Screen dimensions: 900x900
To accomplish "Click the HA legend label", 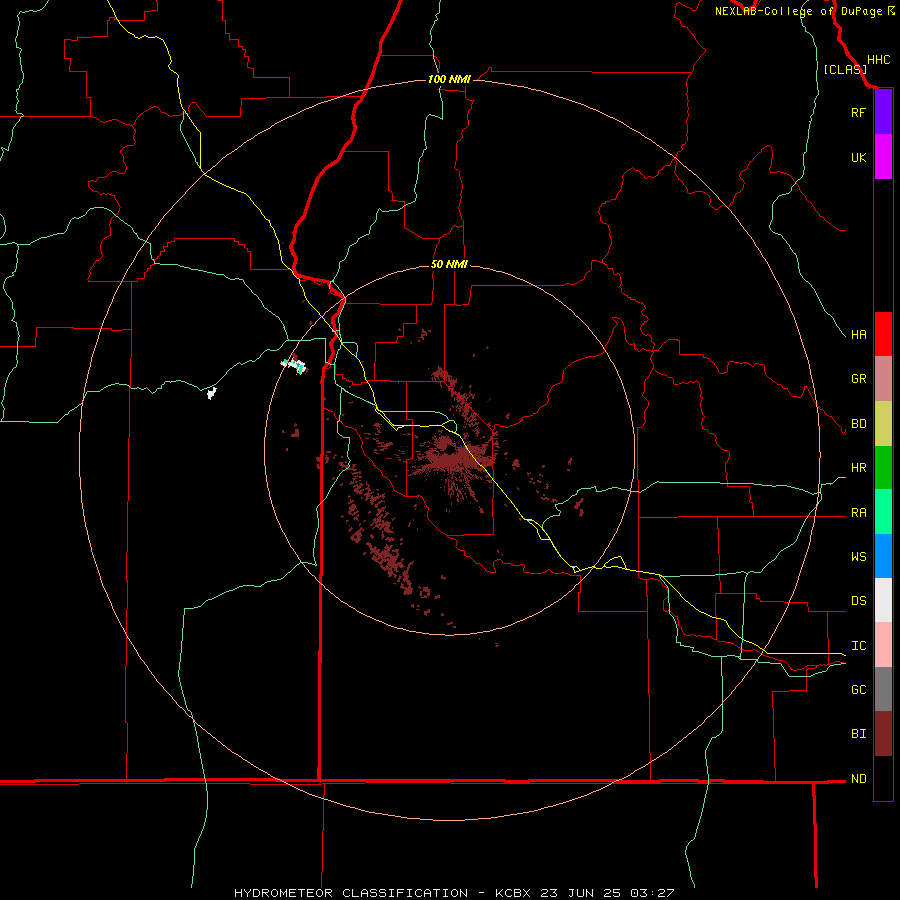I will [858, 335].
